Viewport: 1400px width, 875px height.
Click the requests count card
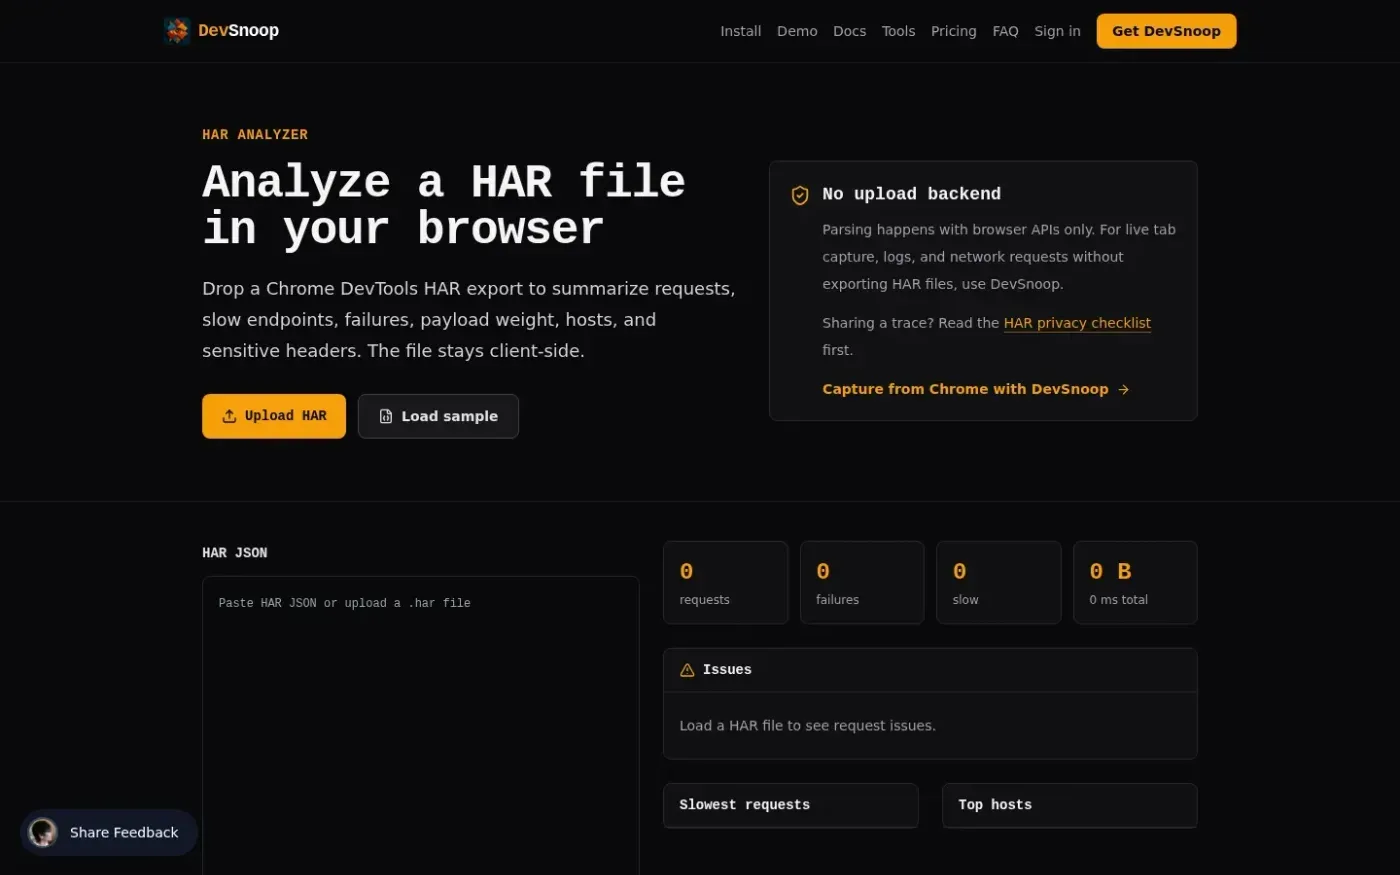pyautogui.click(x=726, y=583)
